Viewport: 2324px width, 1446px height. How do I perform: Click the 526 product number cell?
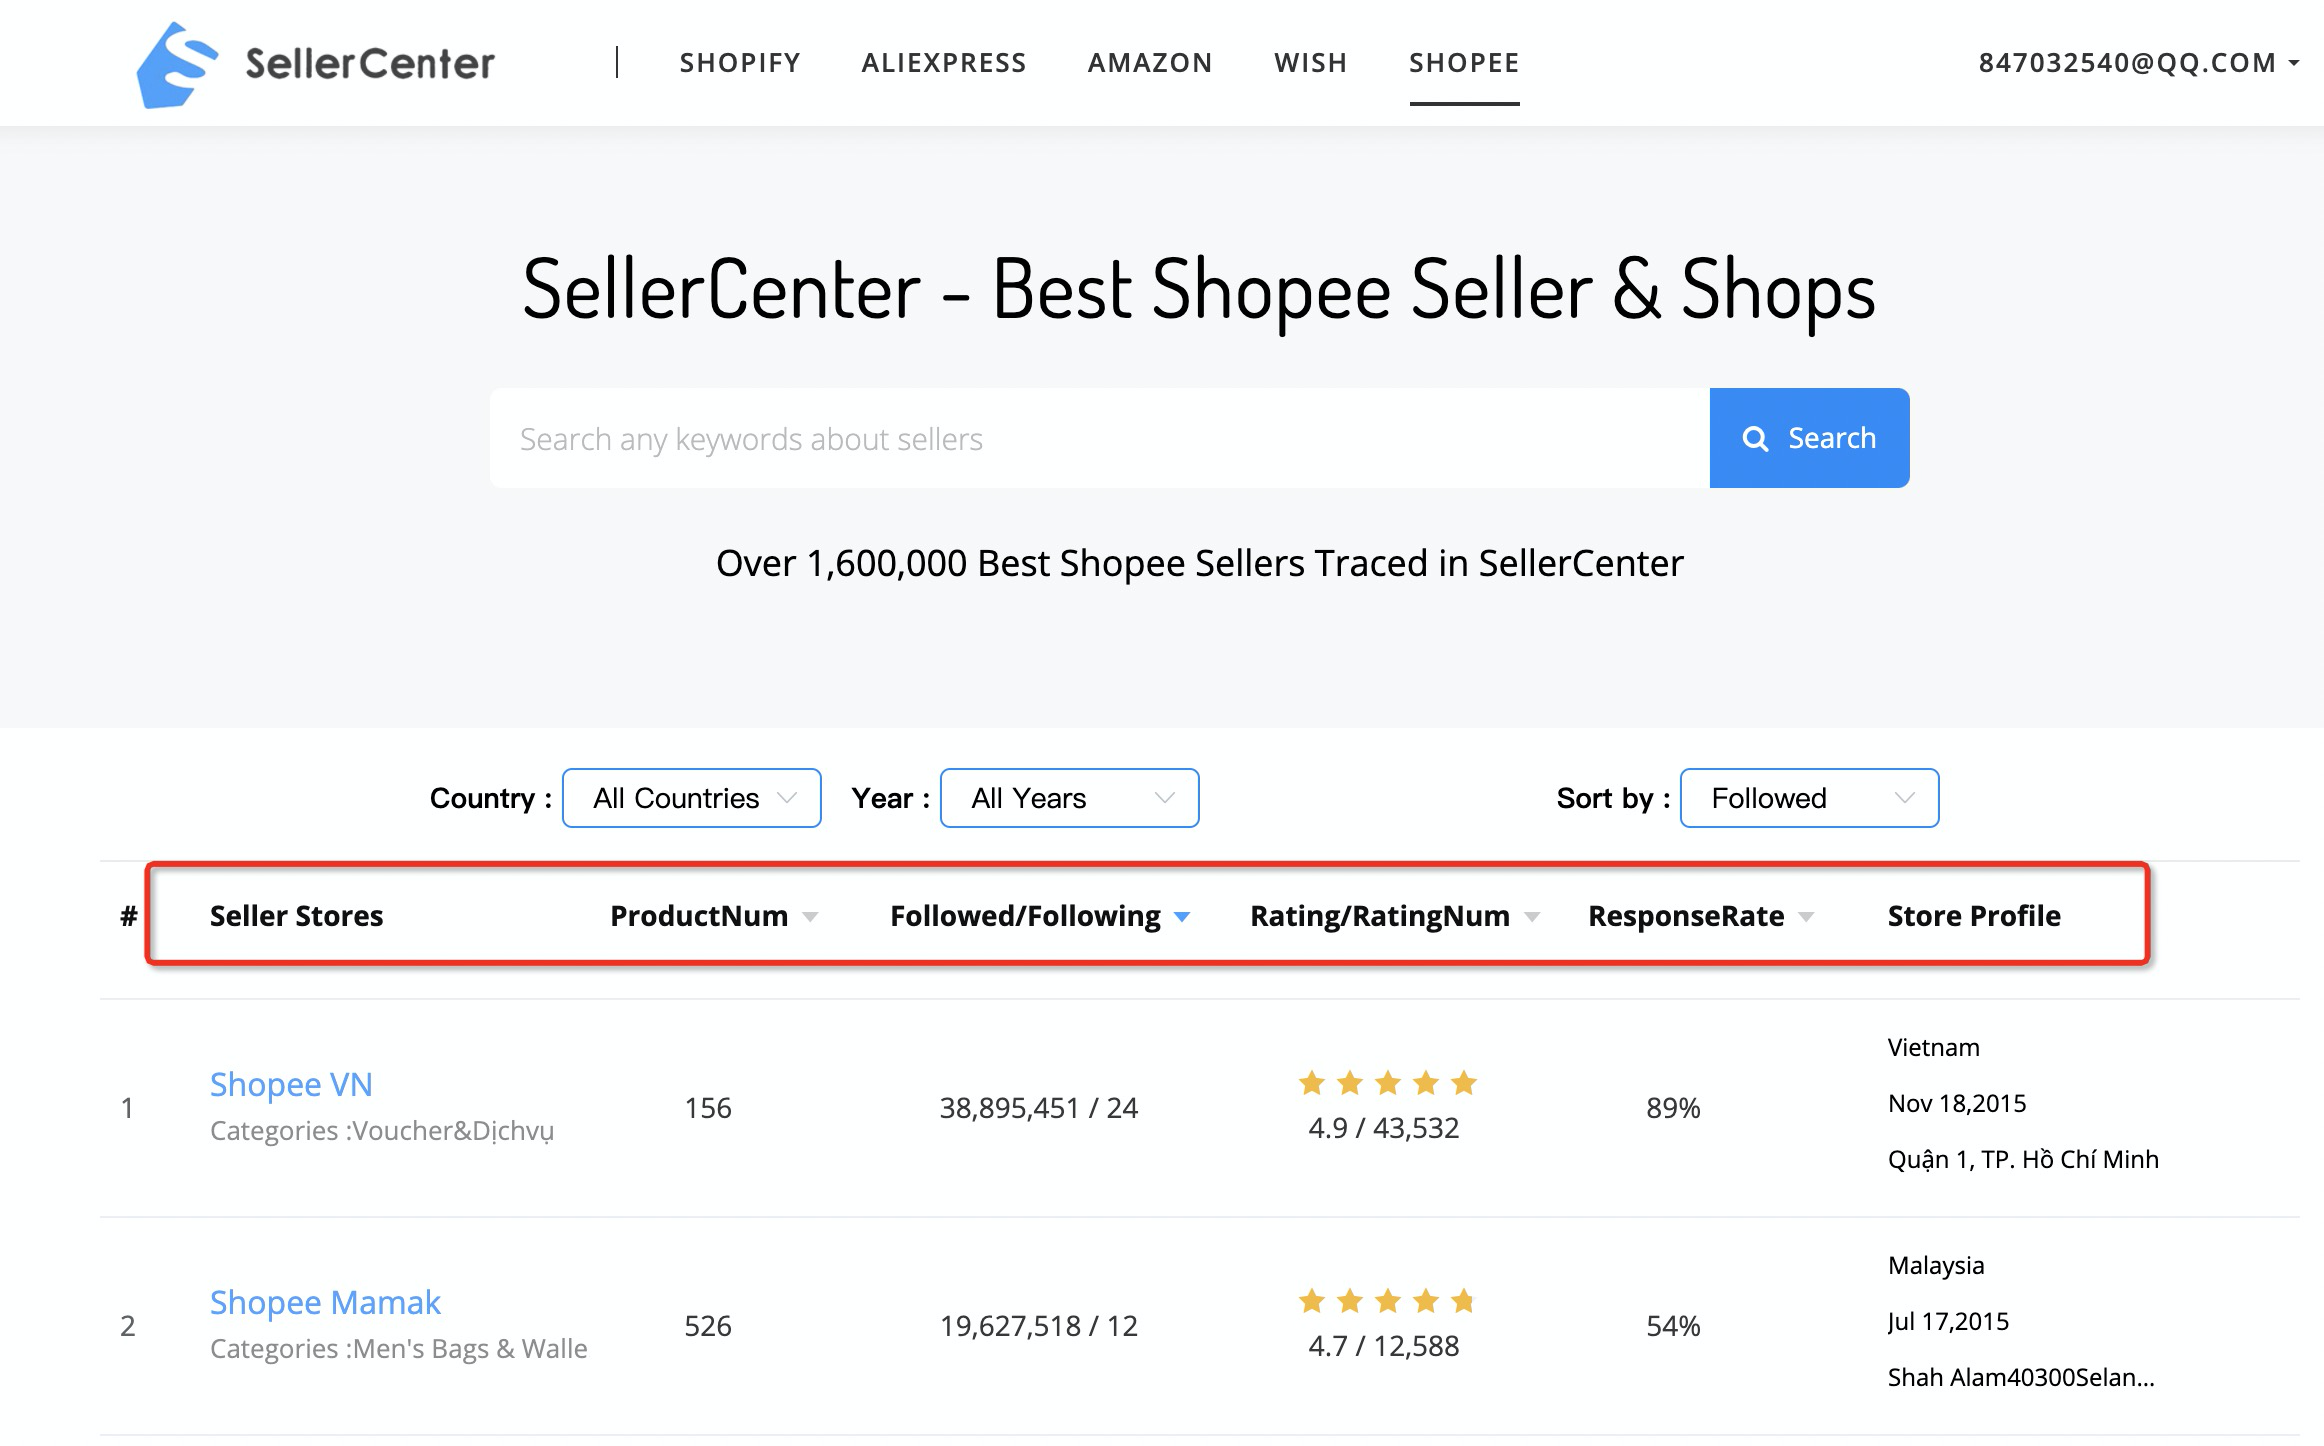click(x=708, y=1326)
